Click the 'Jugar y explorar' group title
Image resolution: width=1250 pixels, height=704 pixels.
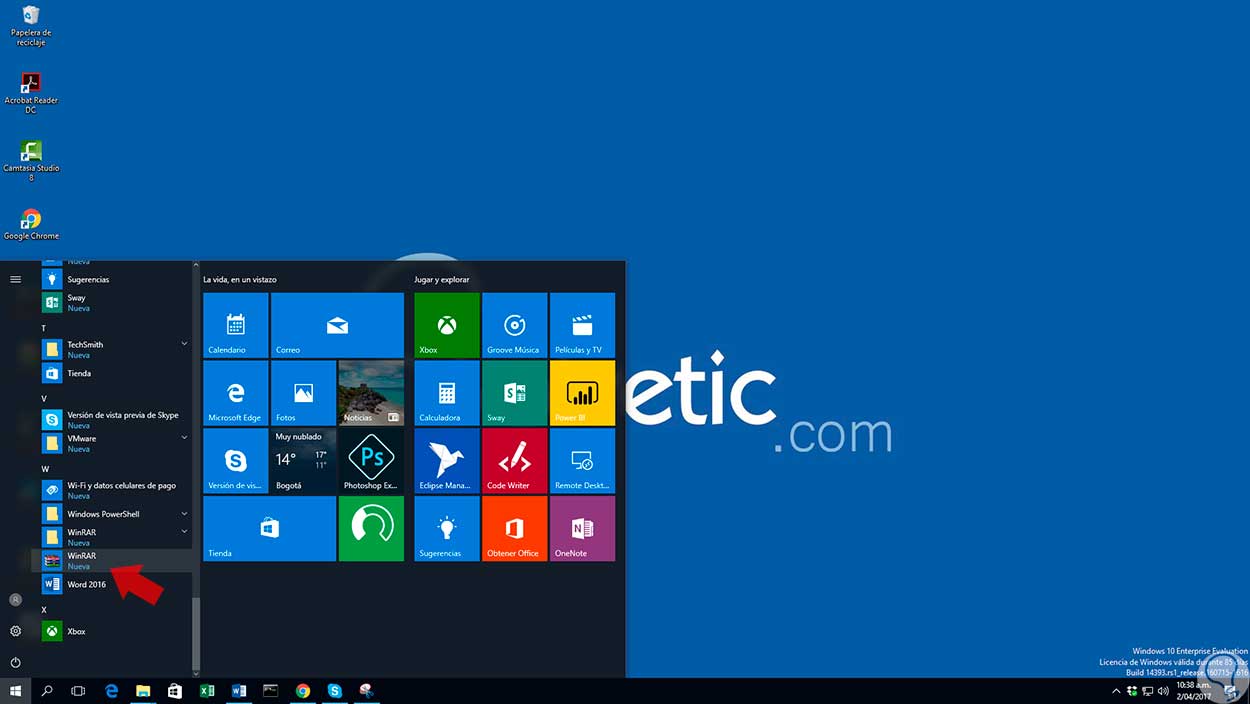[442, 280]
